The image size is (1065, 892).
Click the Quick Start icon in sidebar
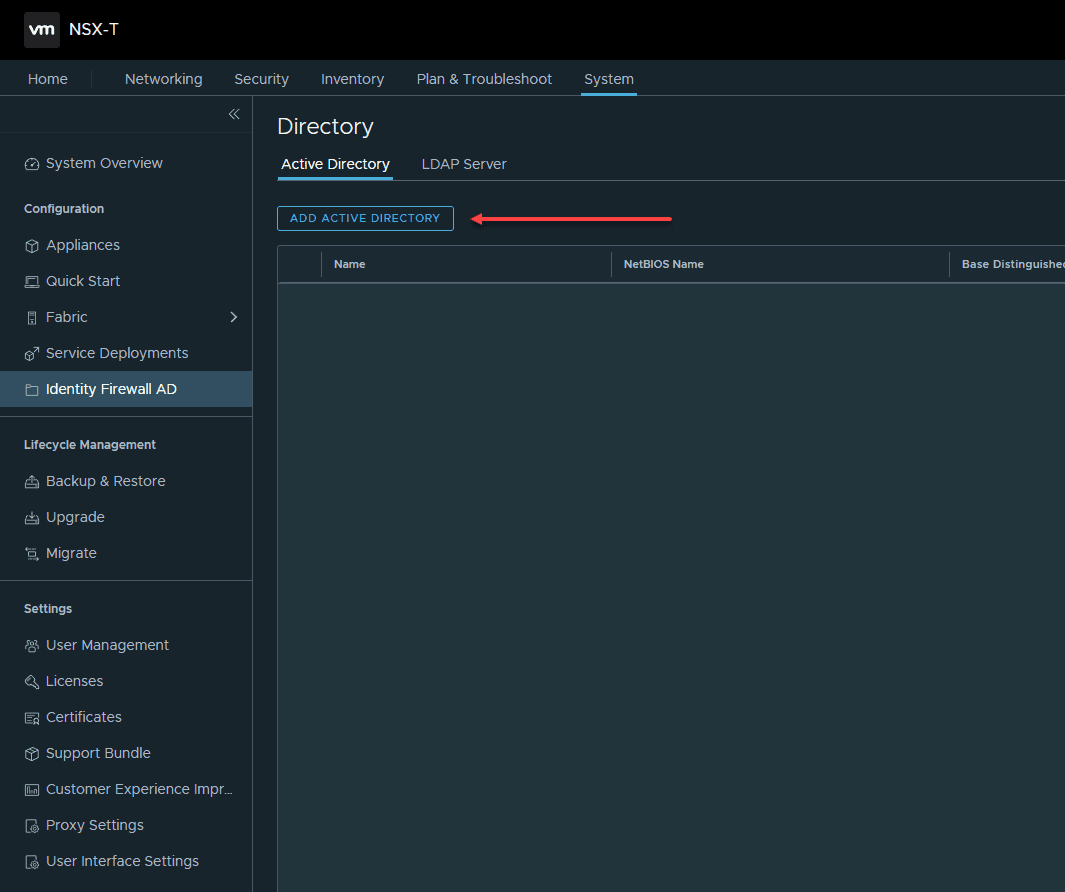tap(32, 282)
